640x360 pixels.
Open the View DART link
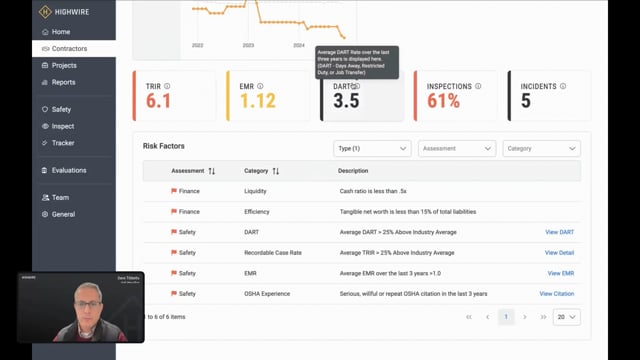[559, 232]
